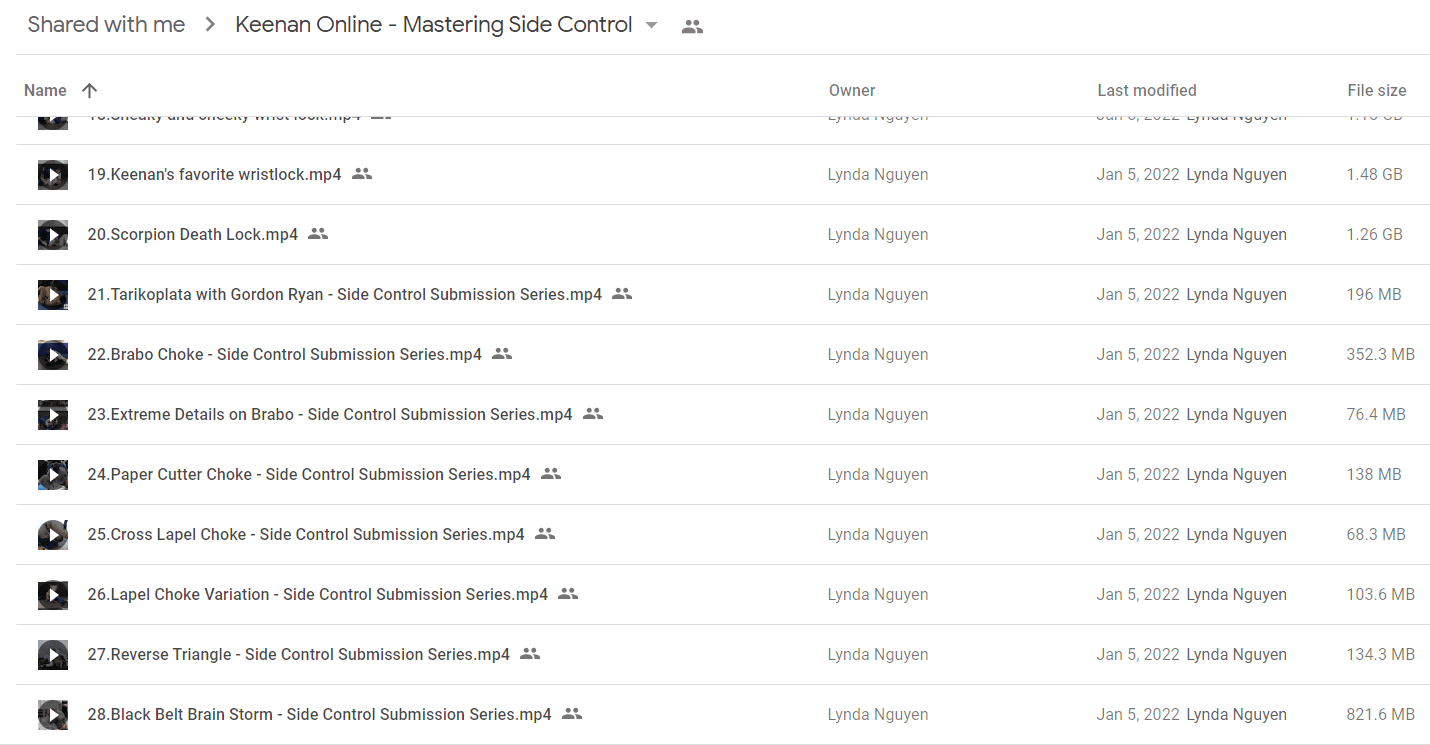Click the shared icon next to 19.Keenan's favorite wristlock.mp4
Viewport: 1430px width, 745px height.
pyautogui.click(x=362, y=174)
